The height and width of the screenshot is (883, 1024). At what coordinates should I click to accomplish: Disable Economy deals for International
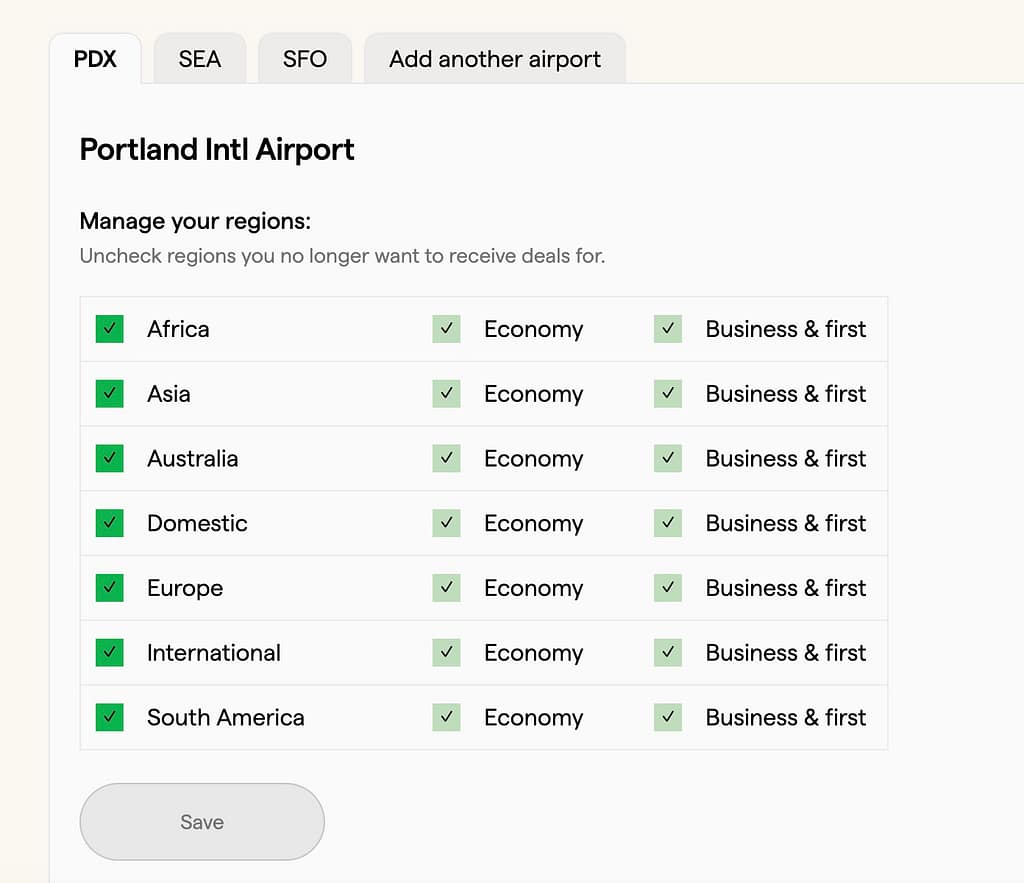click(446, 652)
